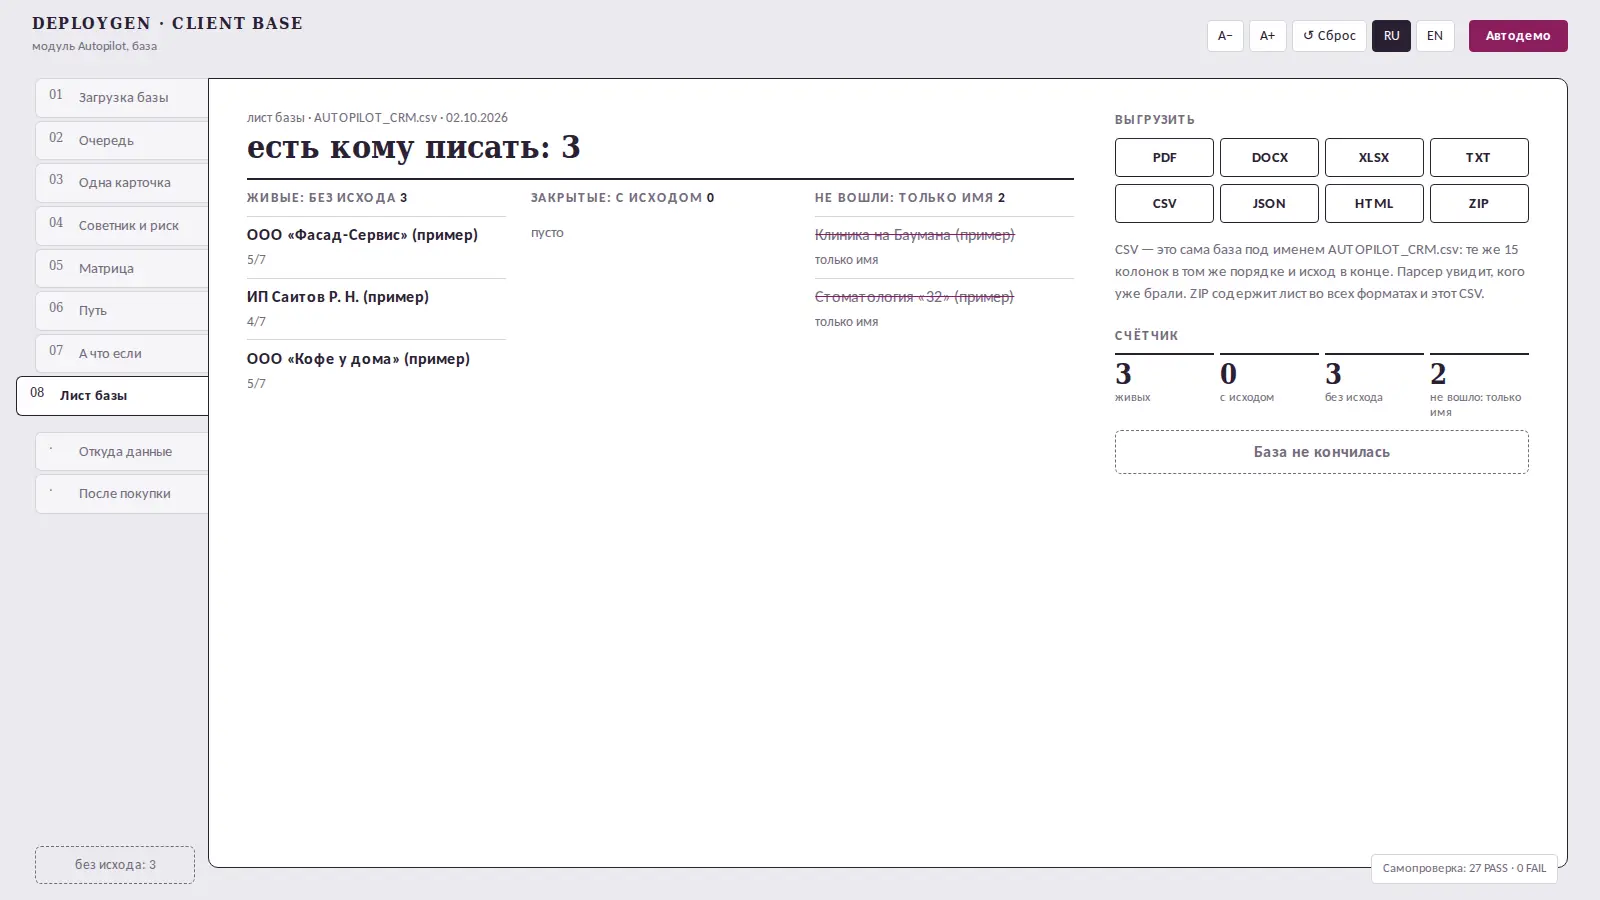Increase font size with A+ button

click(1267, 36)
